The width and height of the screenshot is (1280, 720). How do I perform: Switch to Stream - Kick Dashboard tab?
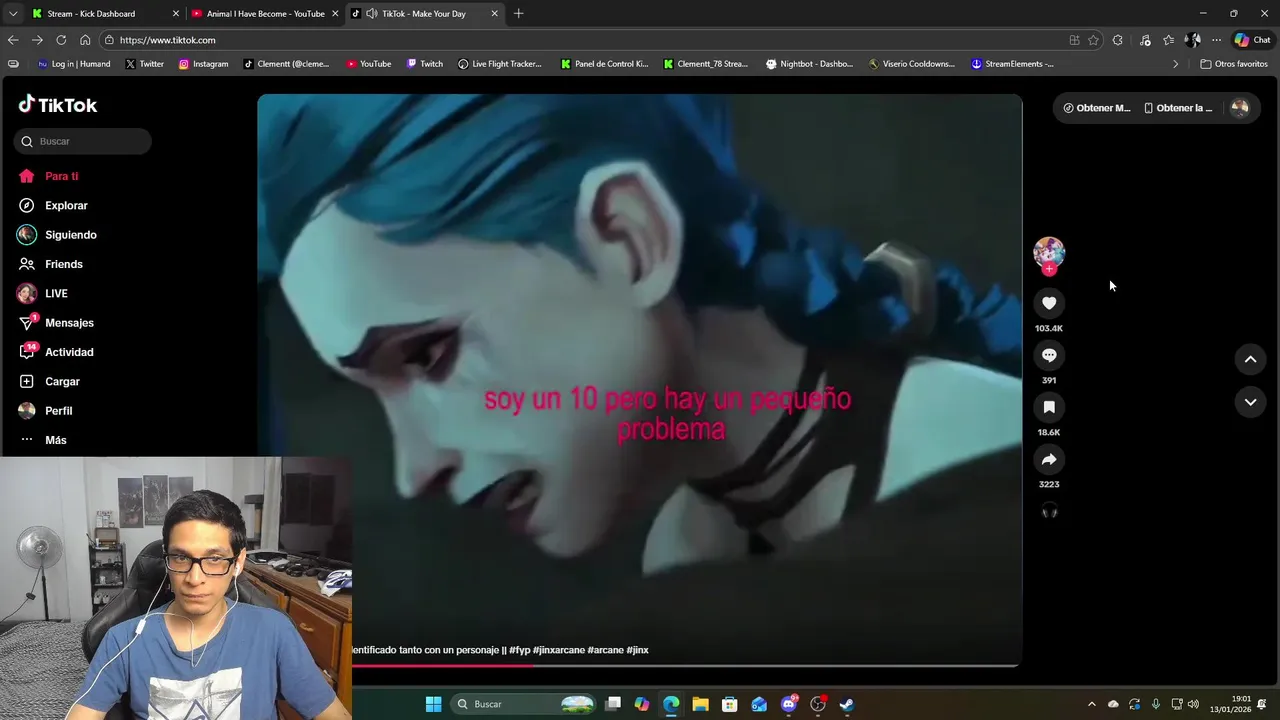click(105, 14)
